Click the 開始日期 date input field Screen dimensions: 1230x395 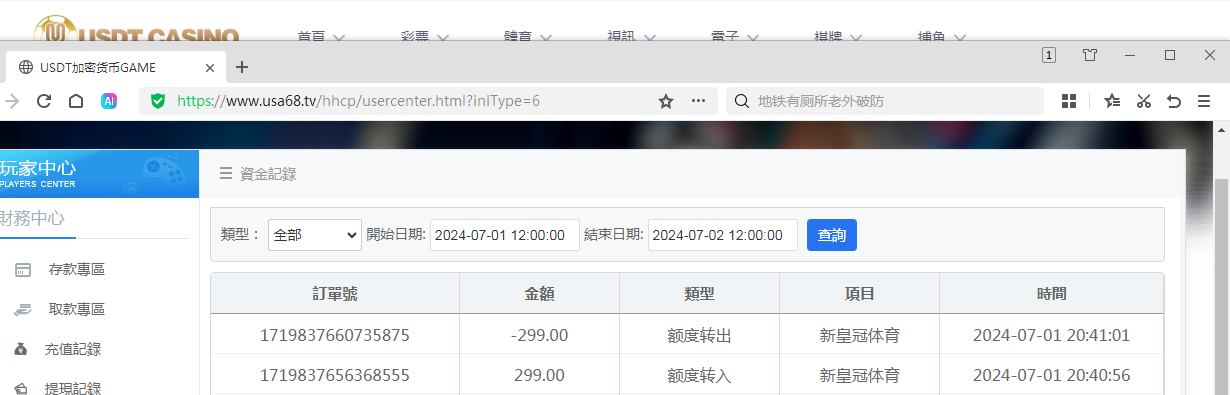[505, 235]
